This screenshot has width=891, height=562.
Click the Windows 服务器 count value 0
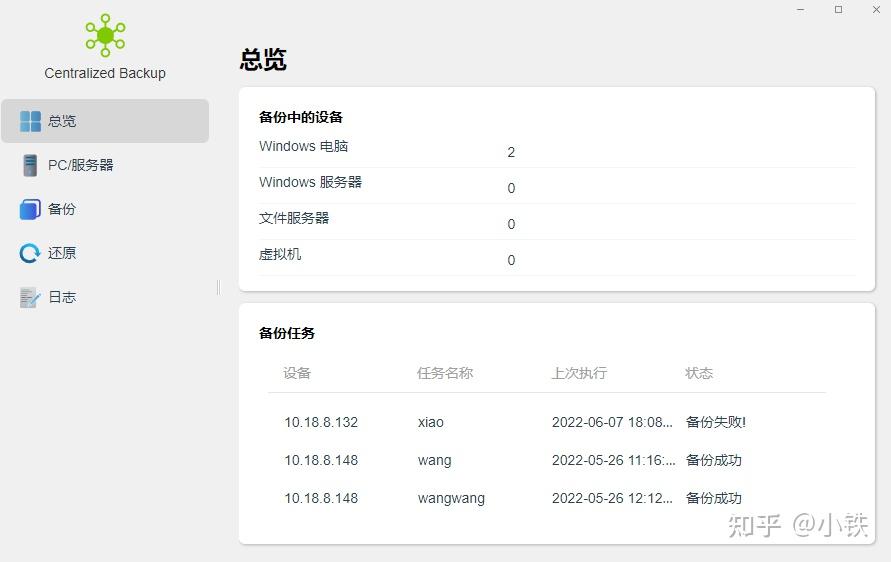pos(511,188)
